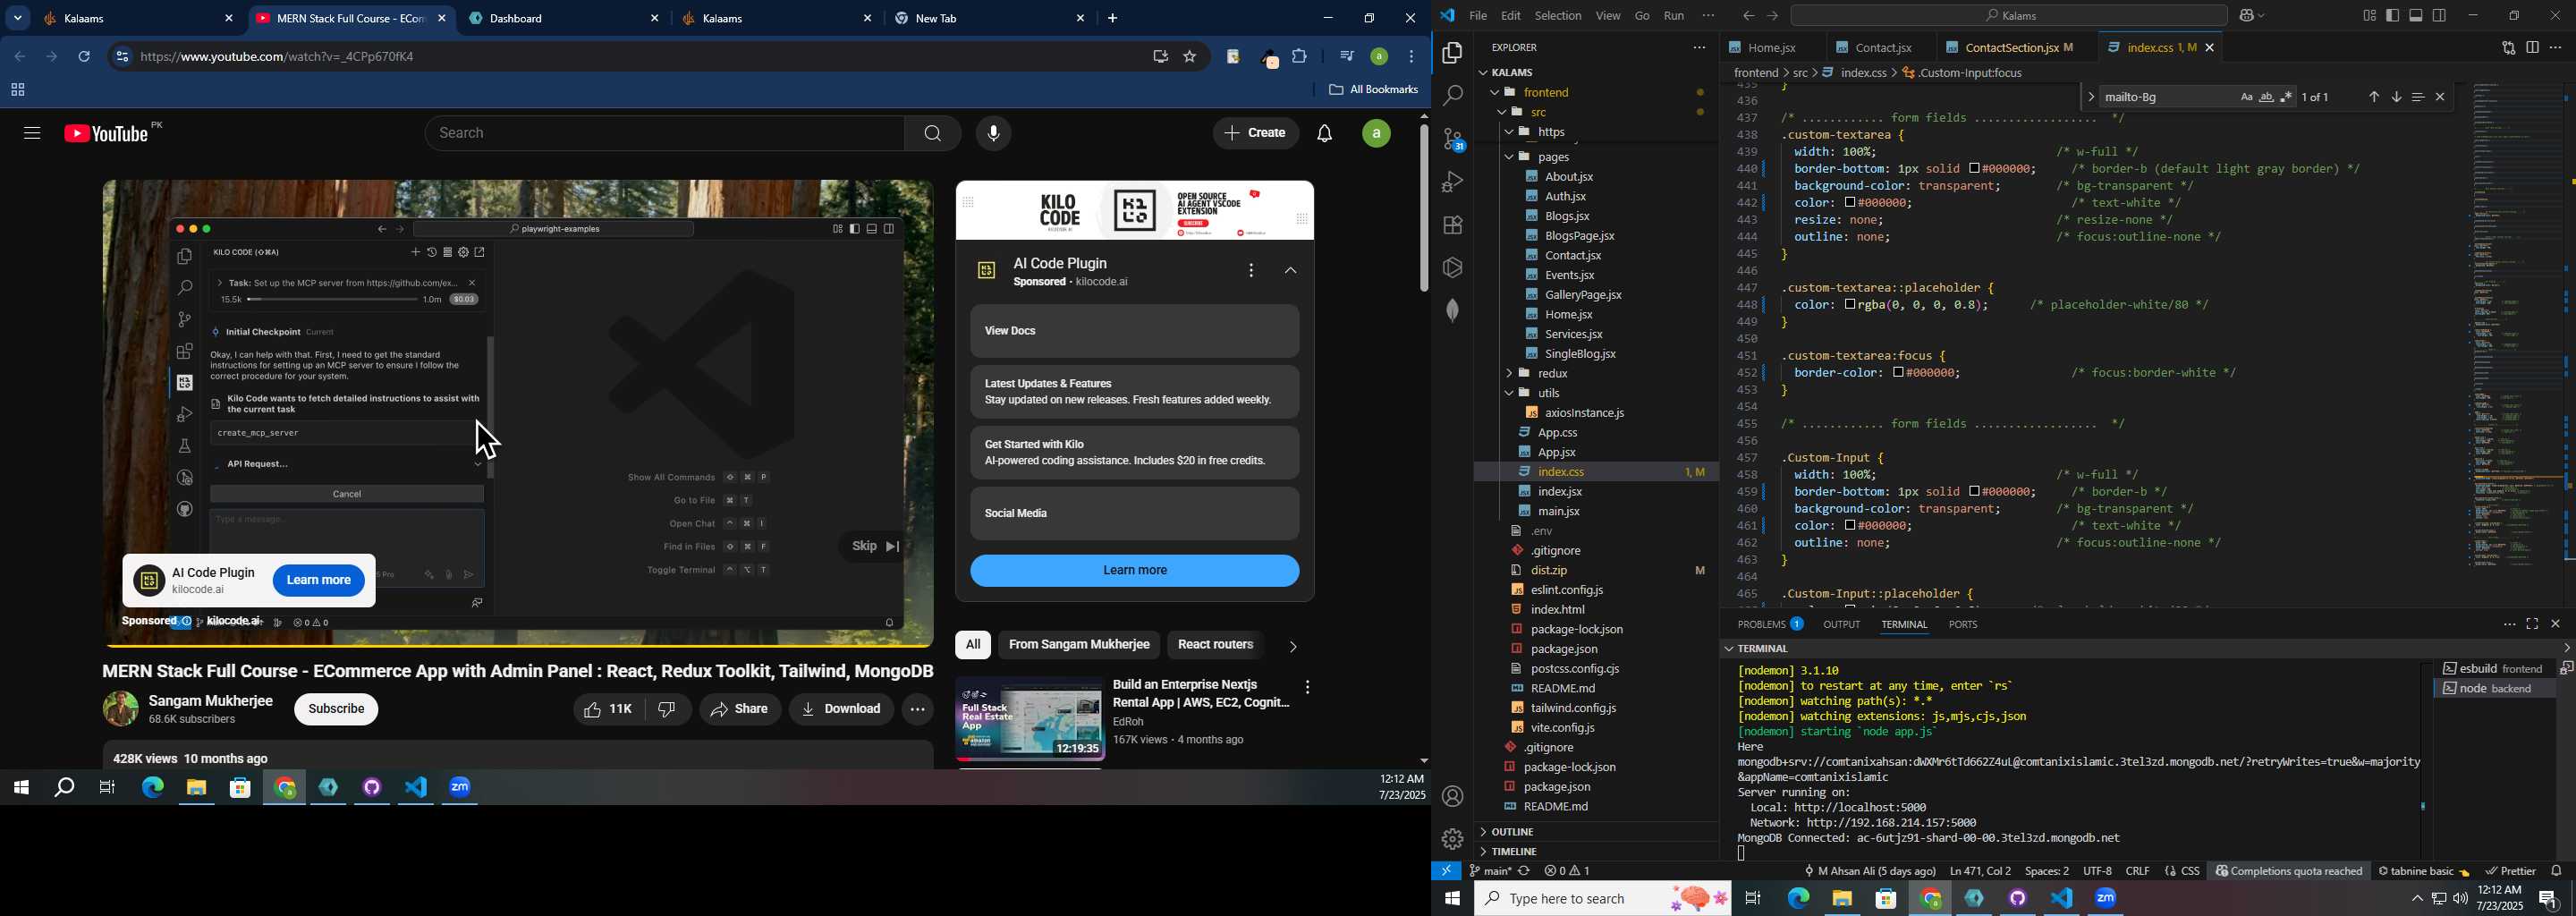
Task: Open File Explorer from the right taskbar
Action: [1842, 898]
